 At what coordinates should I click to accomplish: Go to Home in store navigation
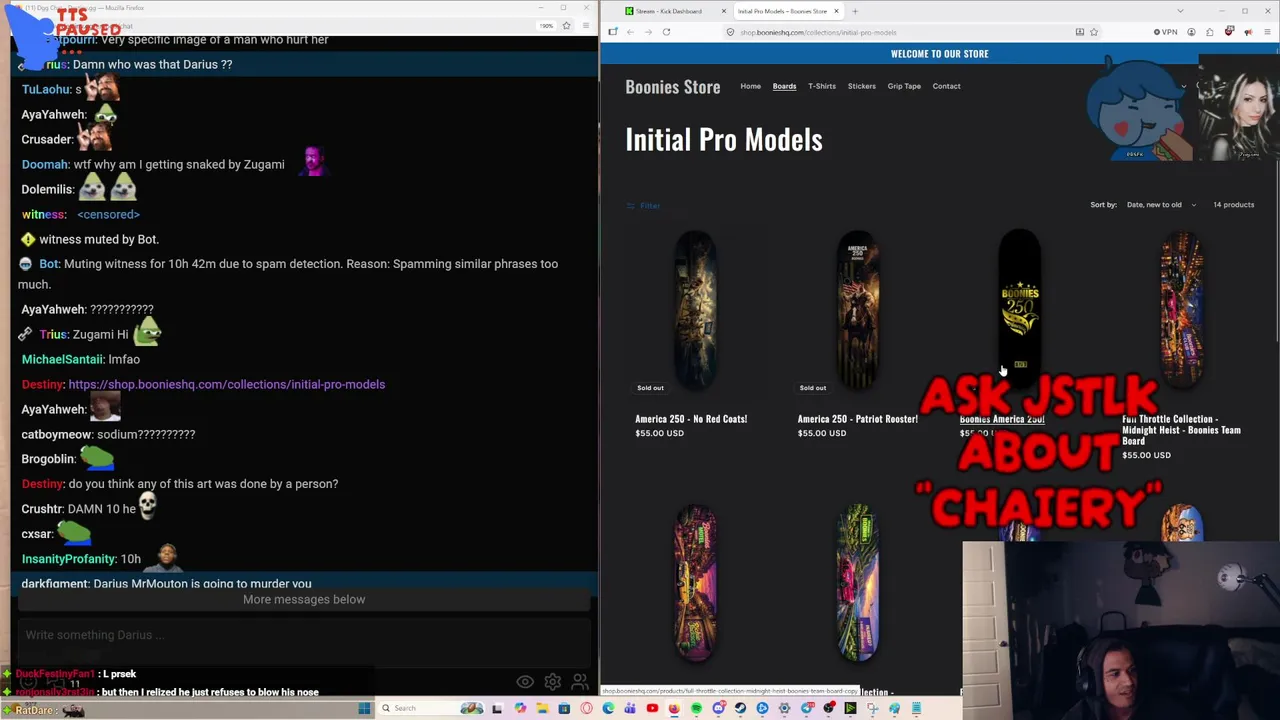751,86
